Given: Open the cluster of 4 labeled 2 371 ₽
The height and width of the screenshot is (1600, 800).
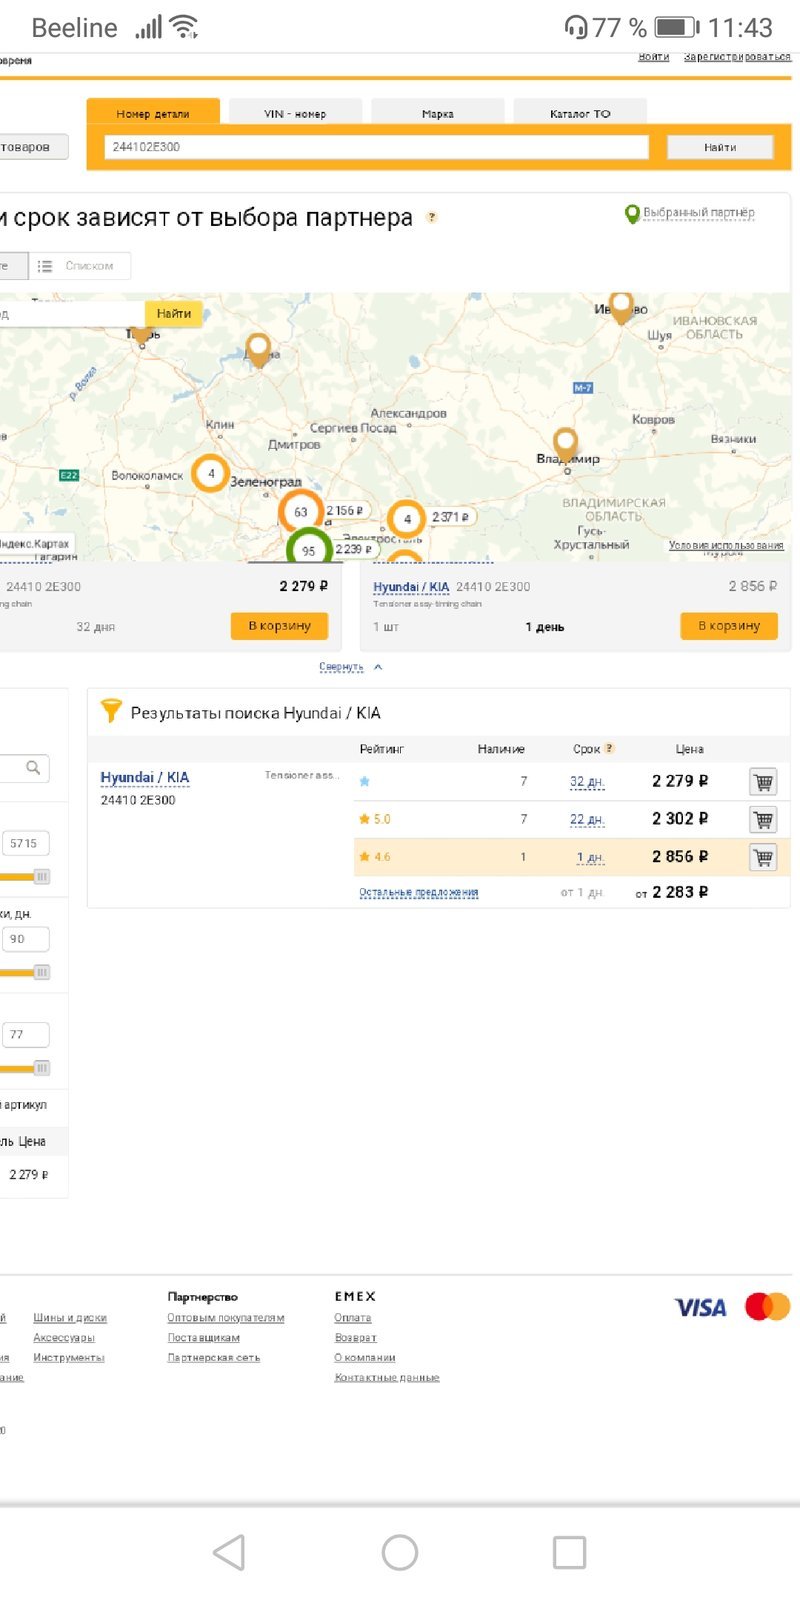Looking at the screenshot, I should pyautogui.click(x=407, y=519).
